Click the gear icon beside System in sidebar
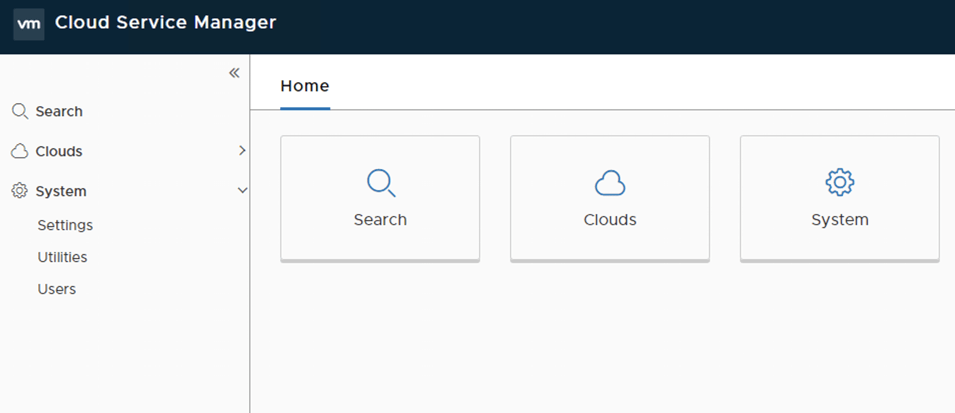Screen dimensions: 955x413 19,191
